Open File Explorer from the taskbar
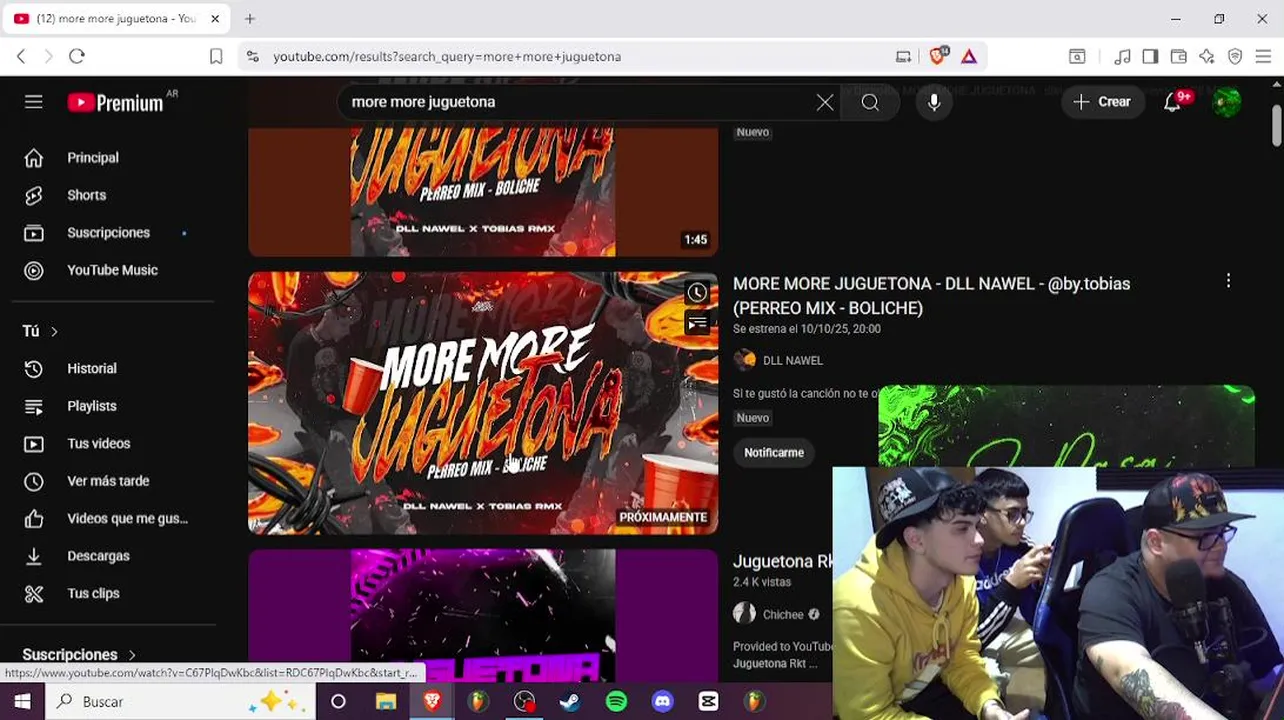This screenshot has height=720, width=1284. click(x=385, y=702)
